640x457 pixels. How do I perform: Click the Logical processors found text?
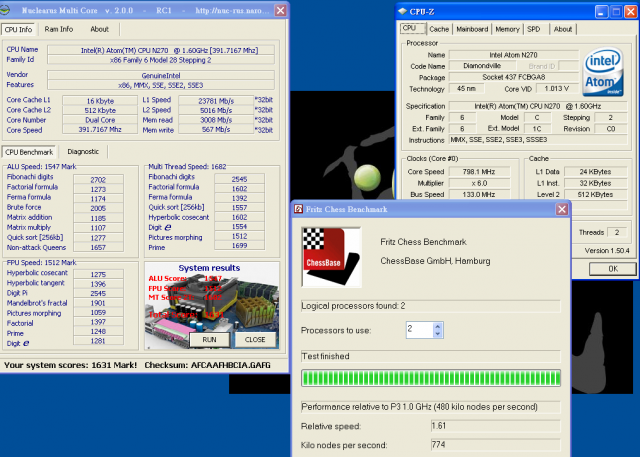[353, 306]
